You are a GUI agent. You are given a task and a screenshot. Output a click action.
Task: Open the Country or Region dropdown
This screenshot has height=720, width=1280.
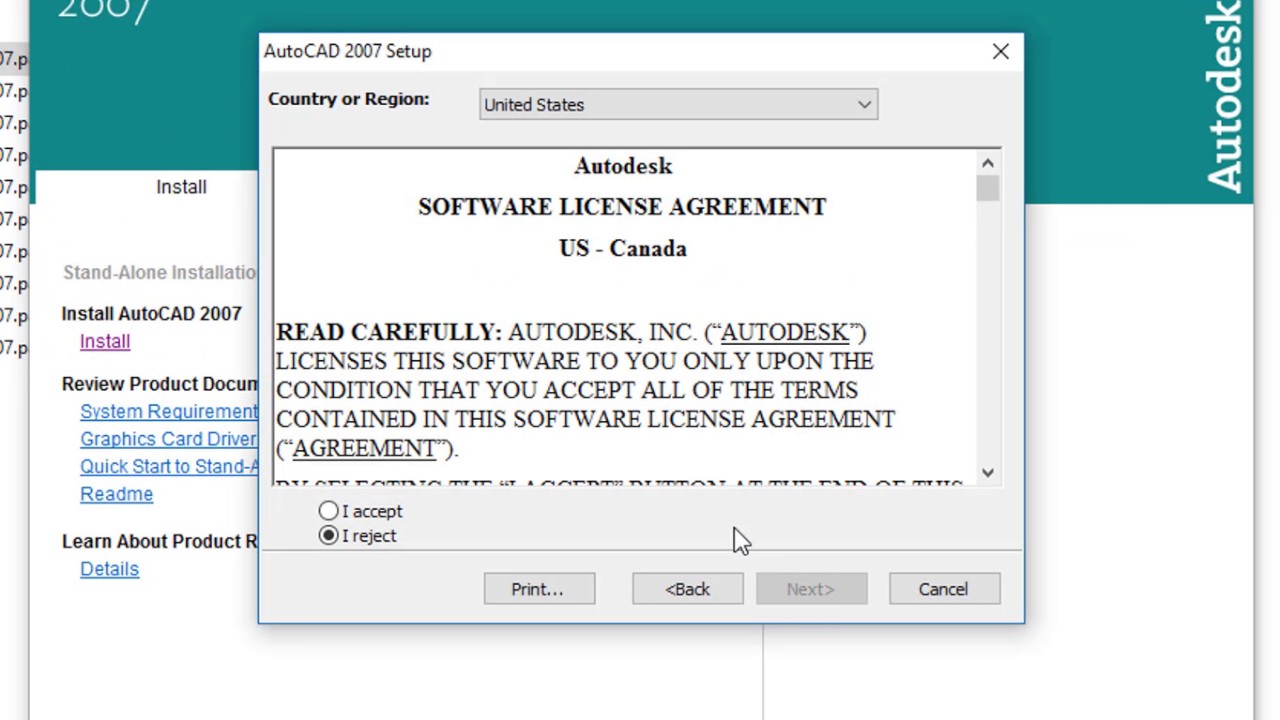[678, 105]
